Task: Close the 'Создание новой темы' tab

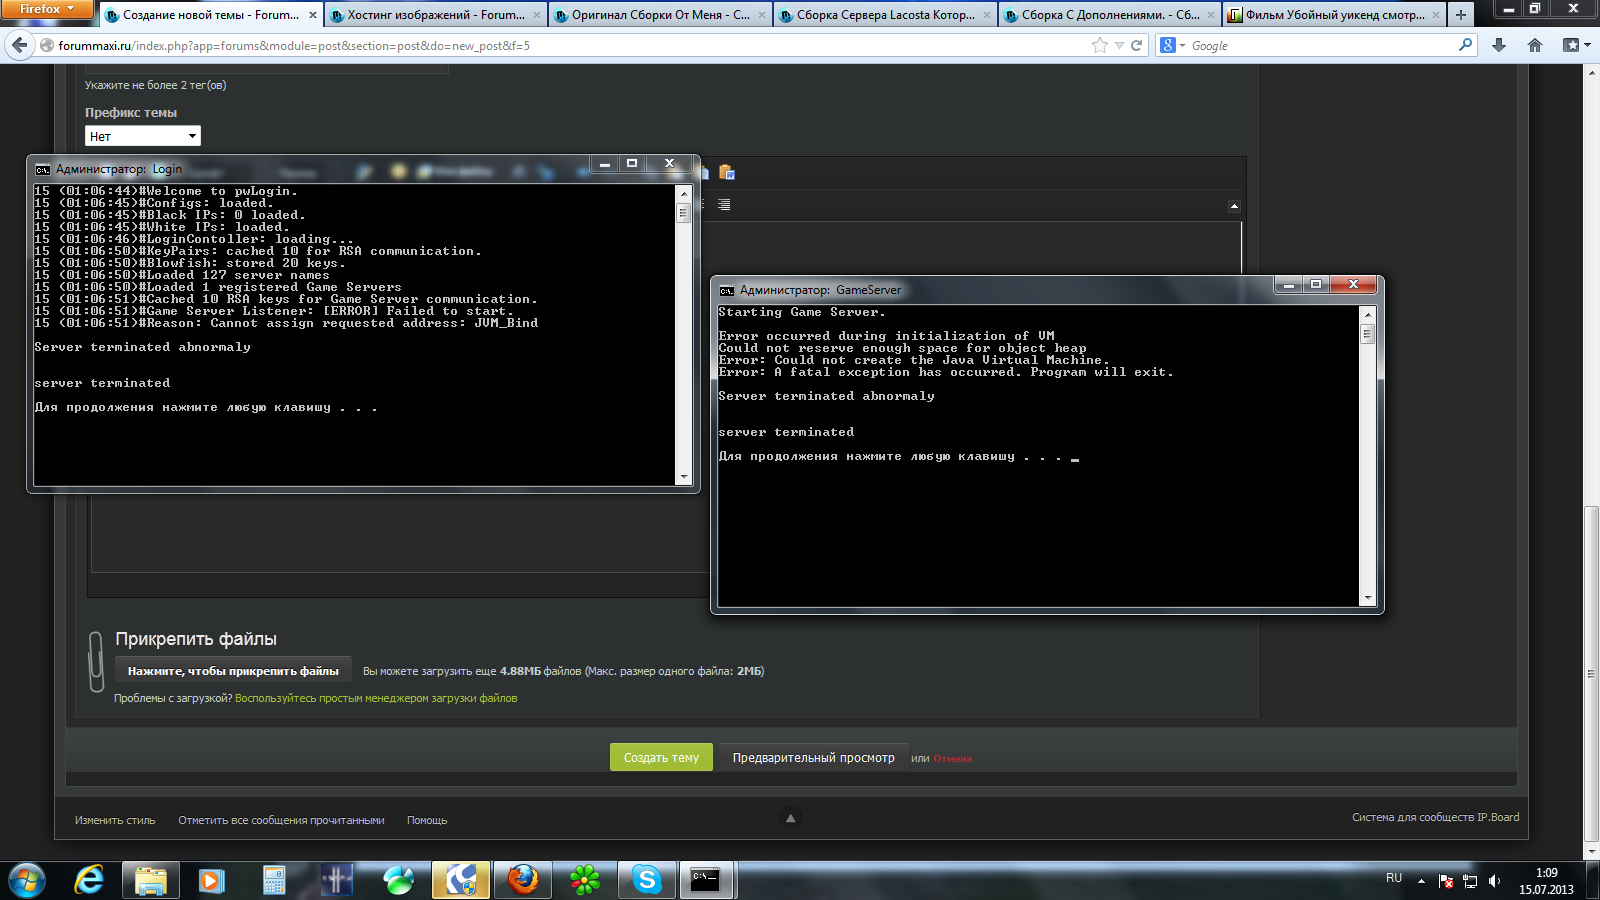Action: [312, 15]
